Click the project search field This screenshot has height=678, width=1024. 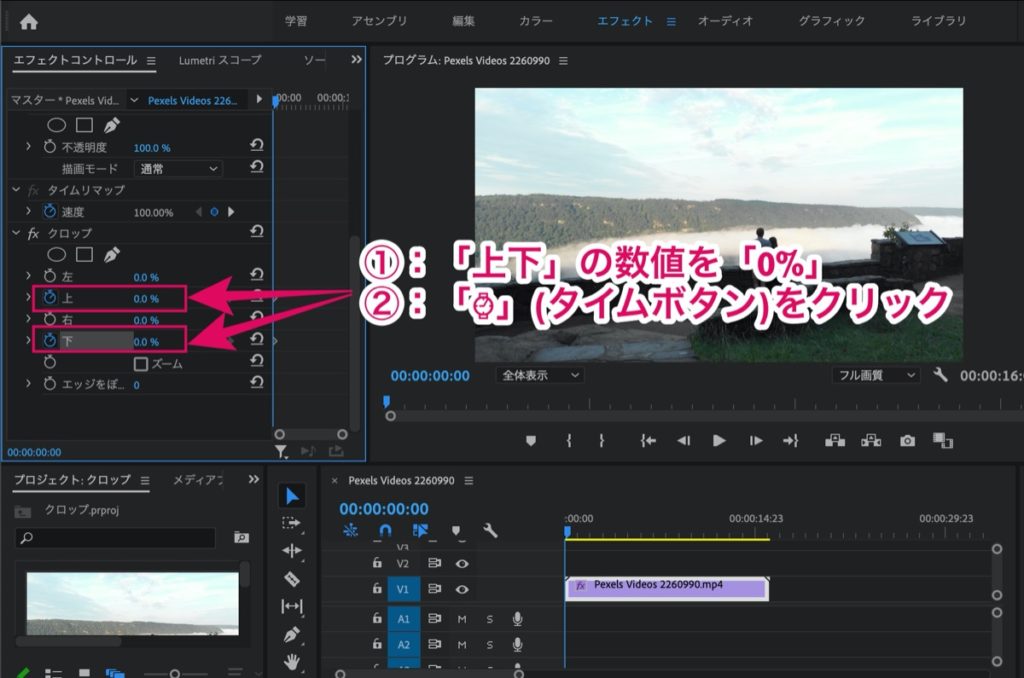coord(115,538)
